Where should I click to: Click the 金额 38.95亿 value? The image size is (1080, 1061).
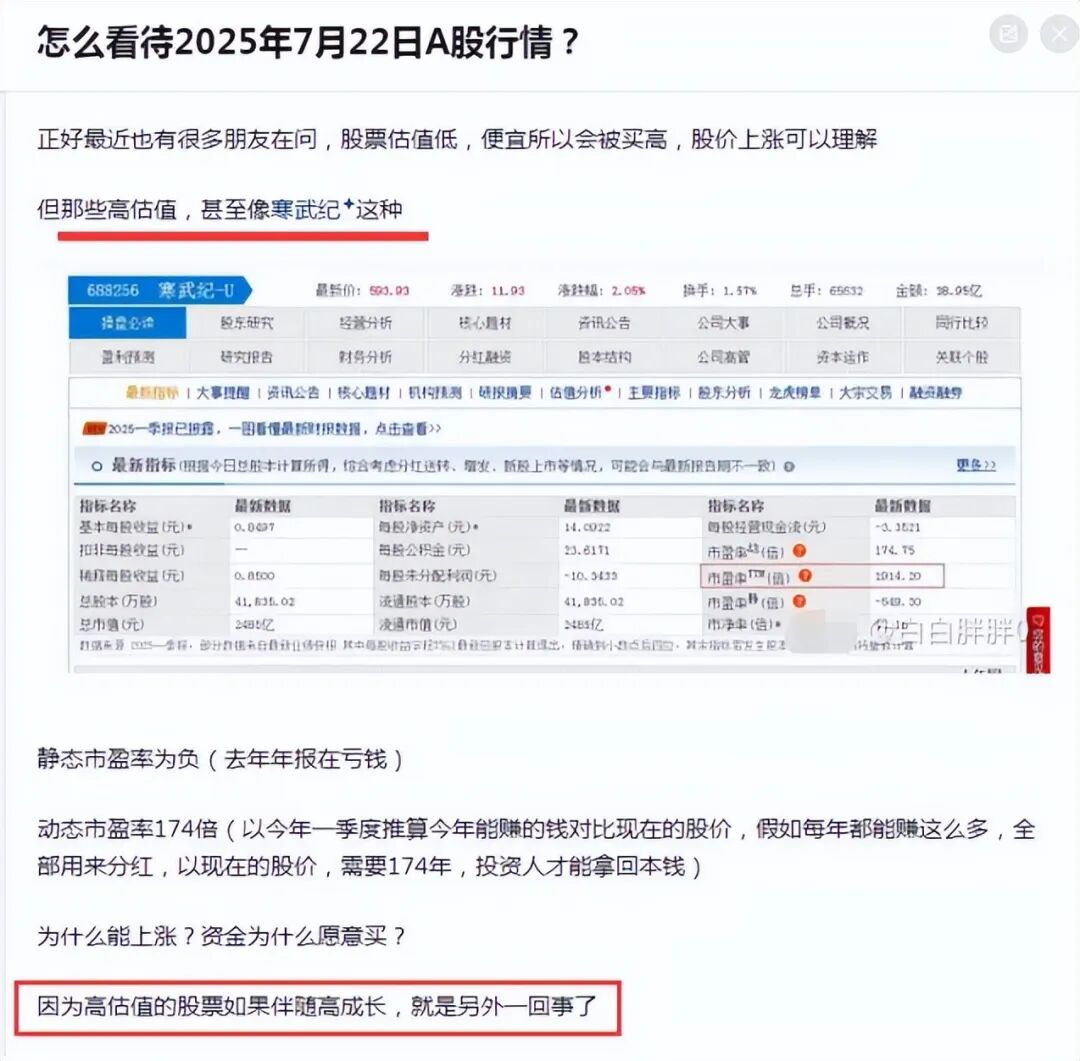click(959, 291)
